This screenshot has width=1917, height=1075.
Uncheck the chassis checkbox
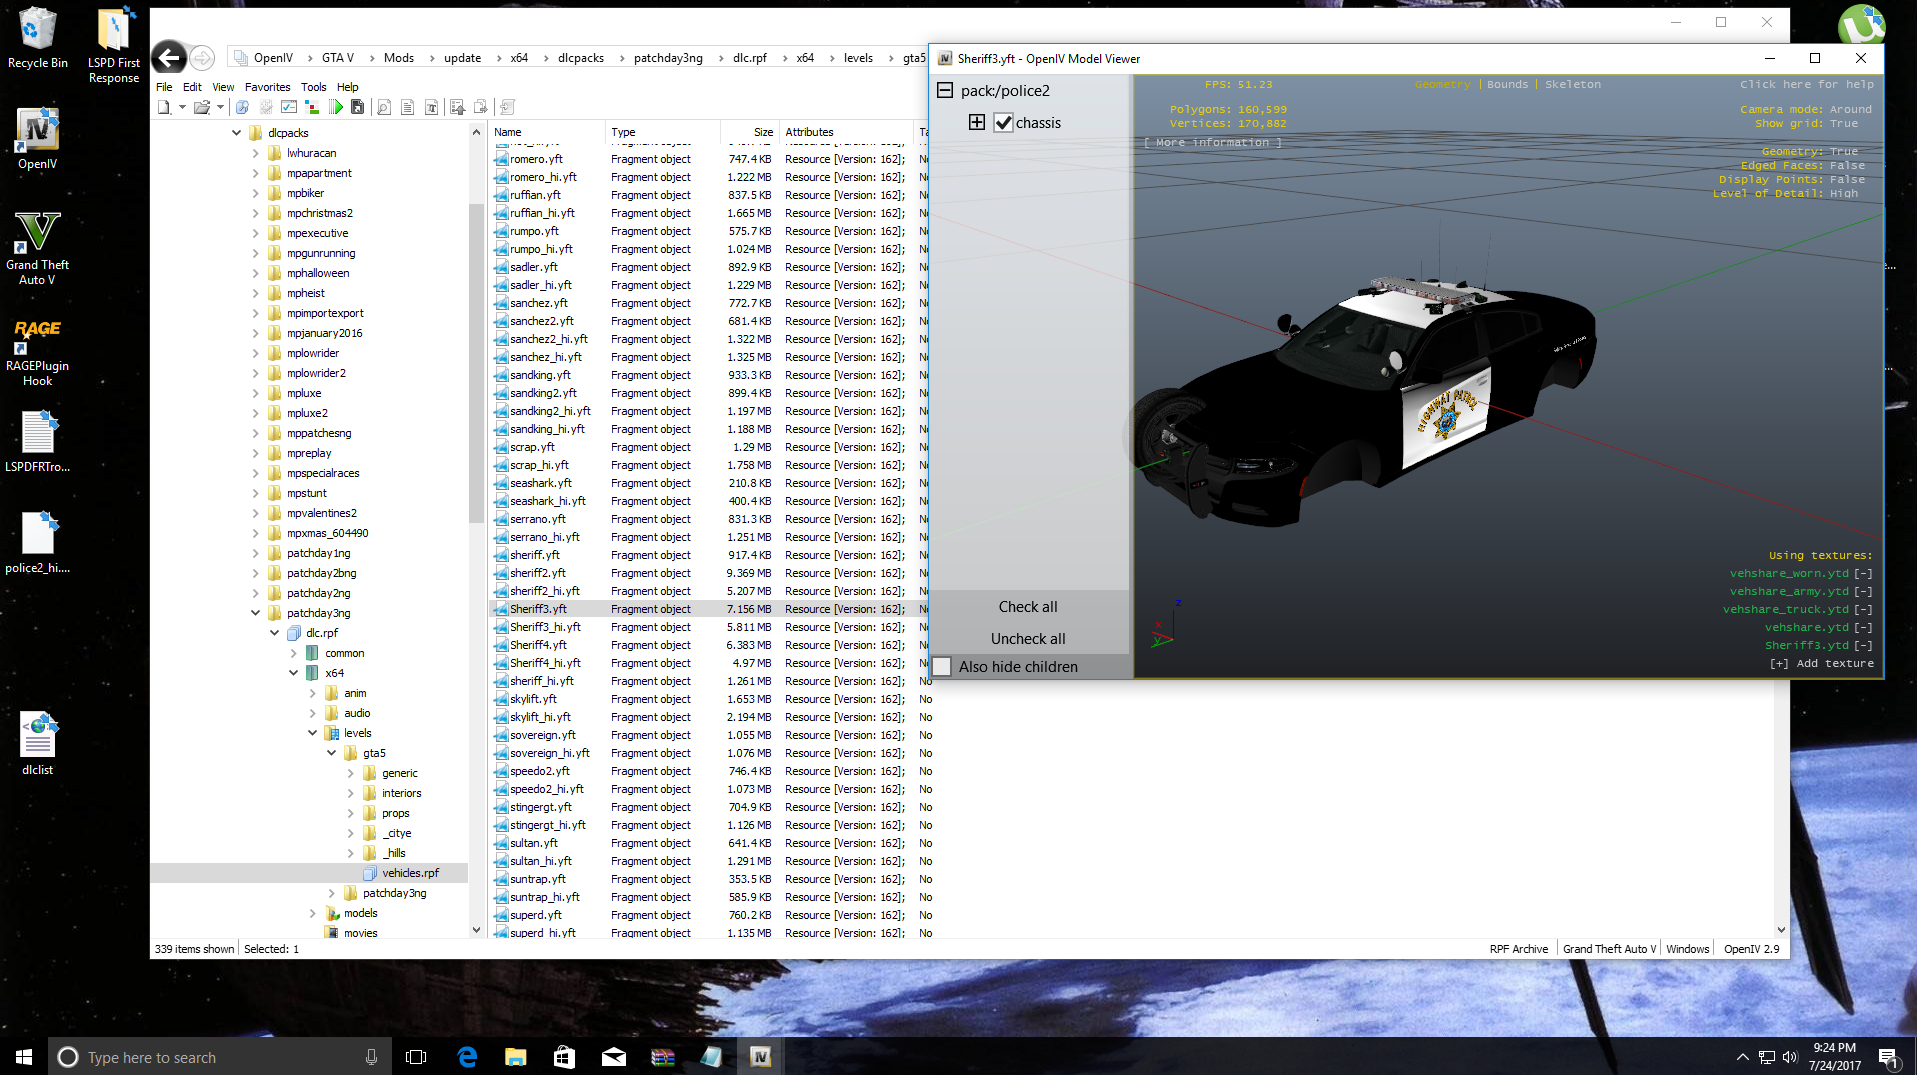coord(1003,123)
